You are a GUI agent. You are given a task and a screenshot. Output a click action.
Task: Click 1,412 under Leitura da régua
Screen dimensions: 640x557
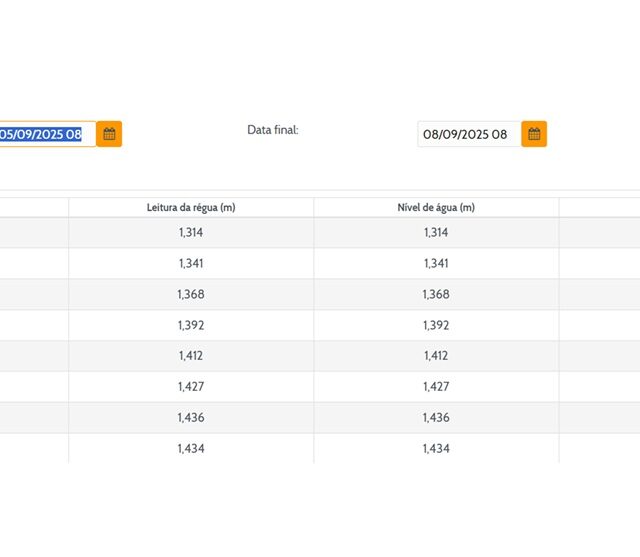[191, 356]
